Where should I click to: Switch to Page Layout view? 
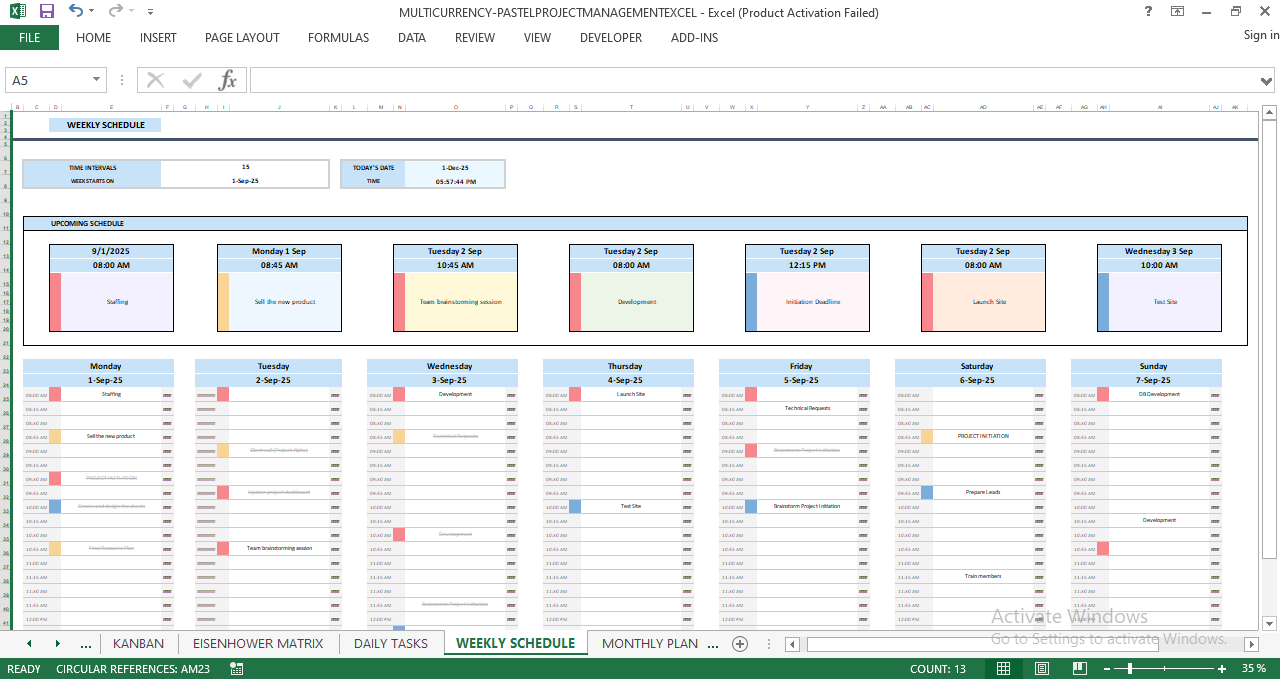[1042, 669]
